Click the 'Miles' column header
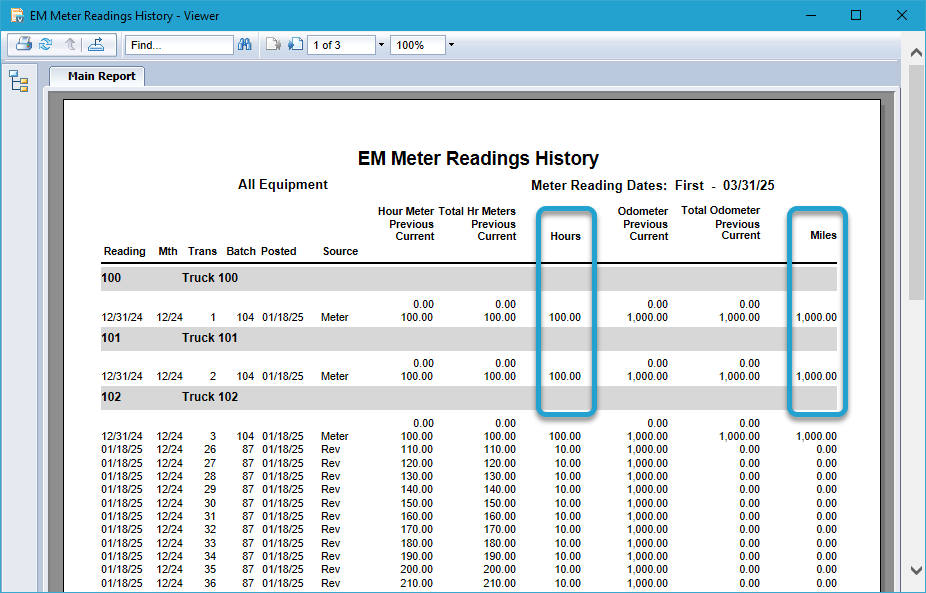This screenshot has width=926, height=593. [823, 235]
